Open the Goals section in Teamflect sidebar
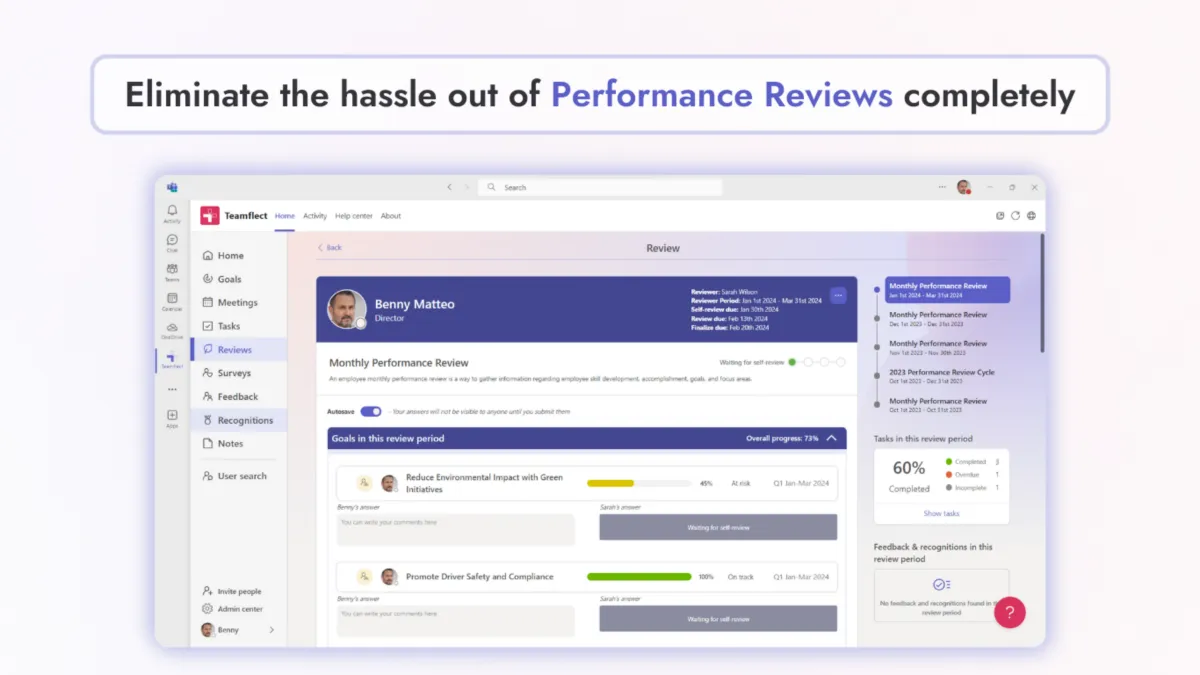 (230, 278)
